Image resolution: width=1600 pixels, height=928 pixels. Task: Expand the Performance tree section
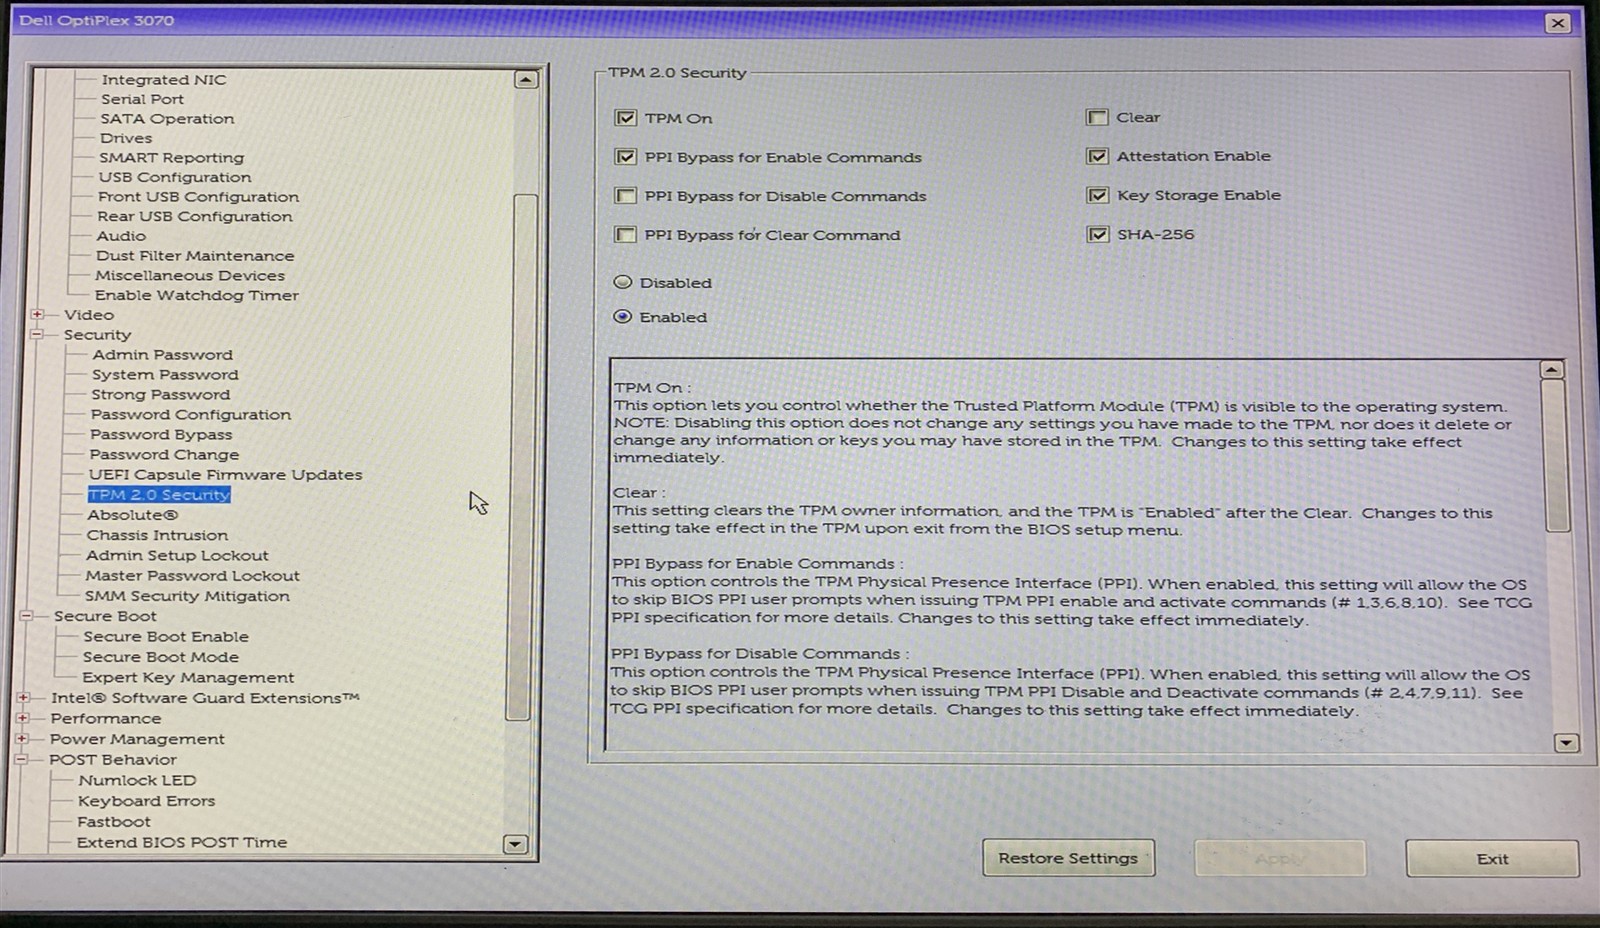pos(24,718)
